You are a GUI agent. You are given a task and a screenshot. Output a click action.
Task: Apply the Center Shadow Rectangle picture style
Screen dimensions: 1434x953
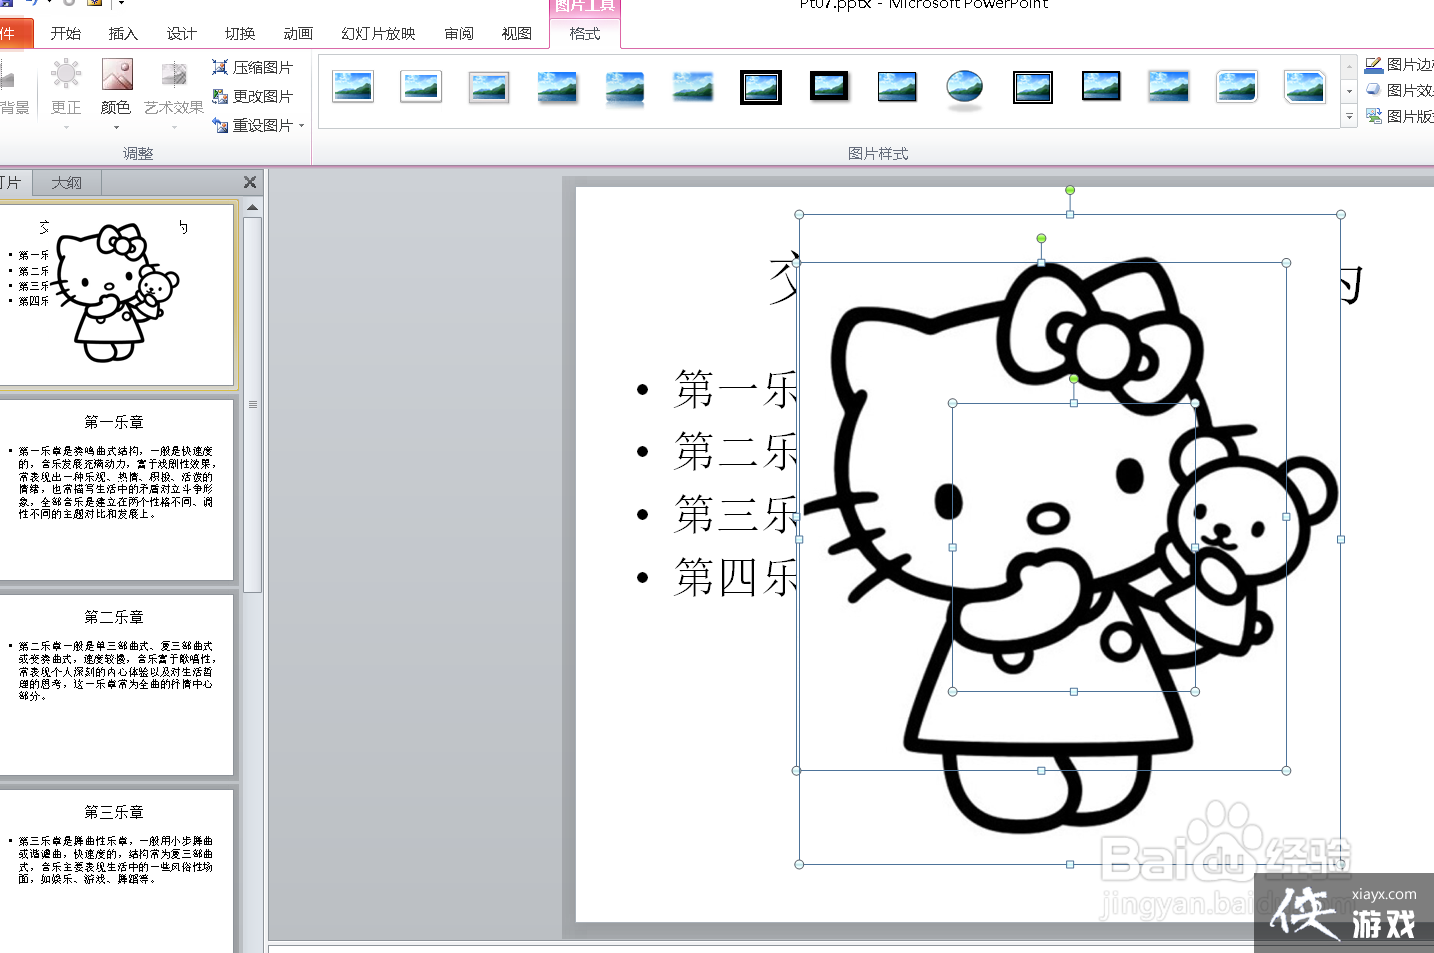(x=1169, y=87)
